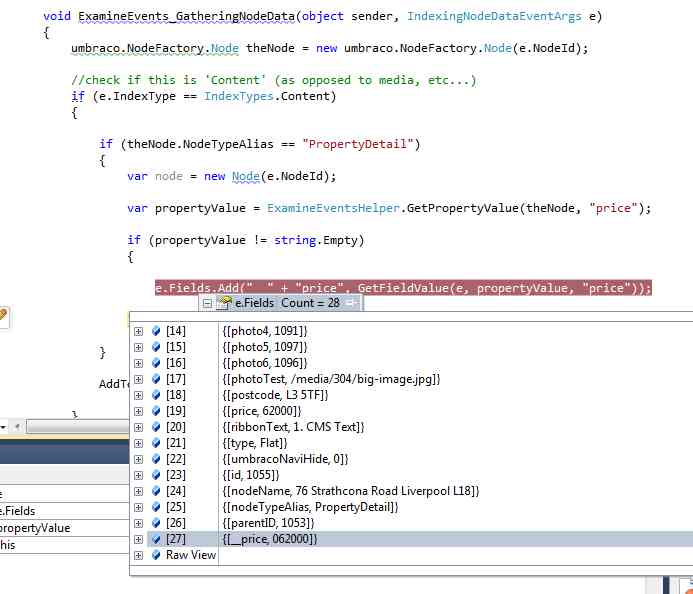Click the field icon of entry [24]

pos(156,491)
